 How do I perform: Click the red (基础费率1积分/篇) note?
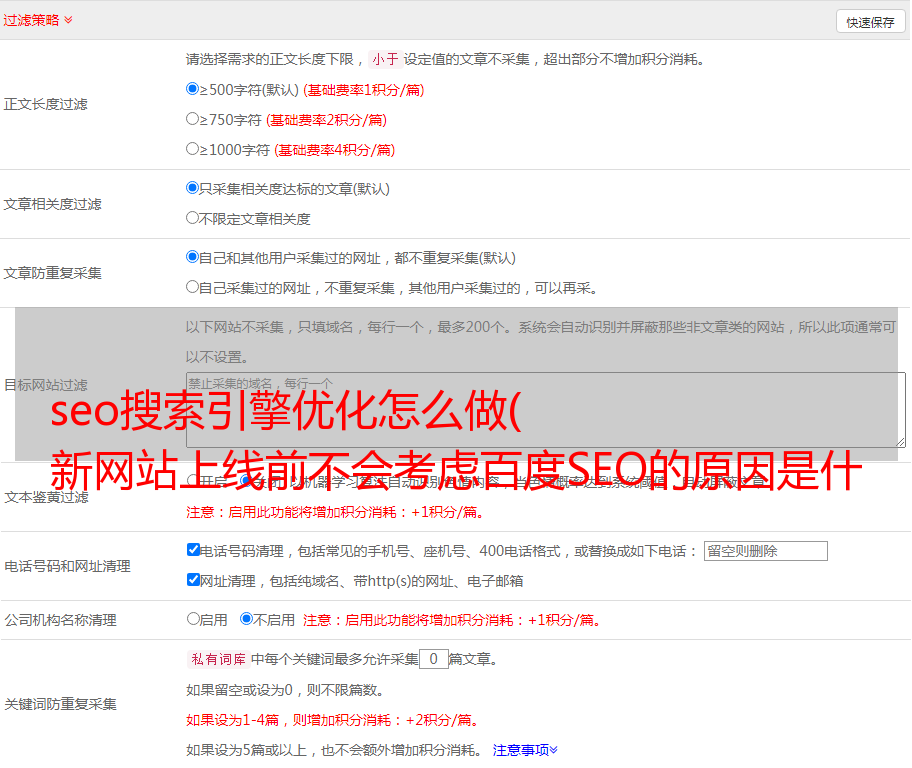(364, 90)
